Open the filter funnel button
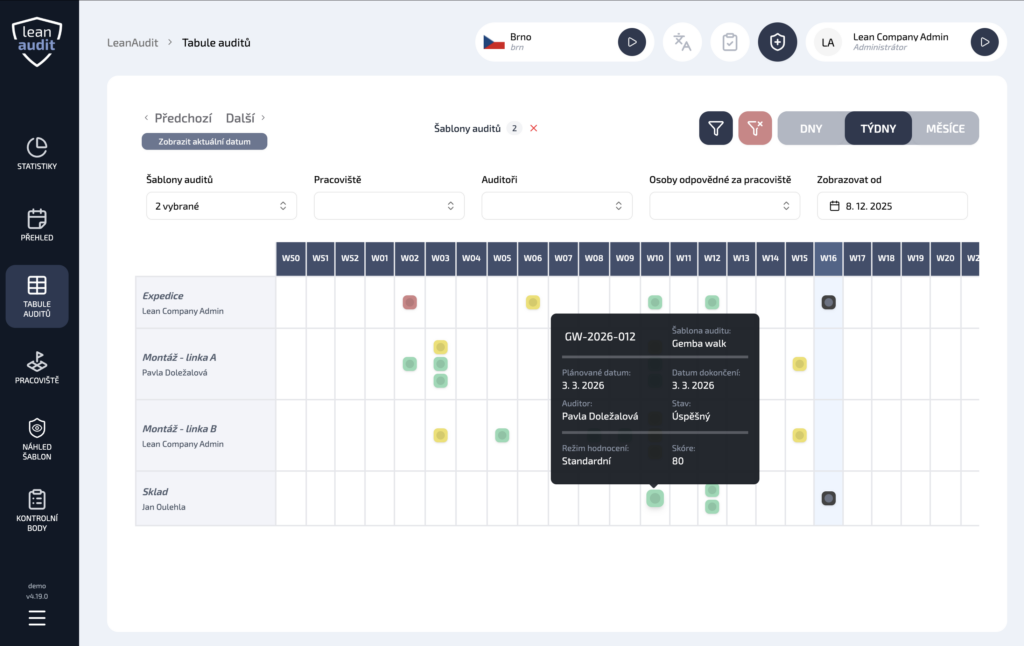The width and height of the screenshot is (1024, 646). coord(716,128)
